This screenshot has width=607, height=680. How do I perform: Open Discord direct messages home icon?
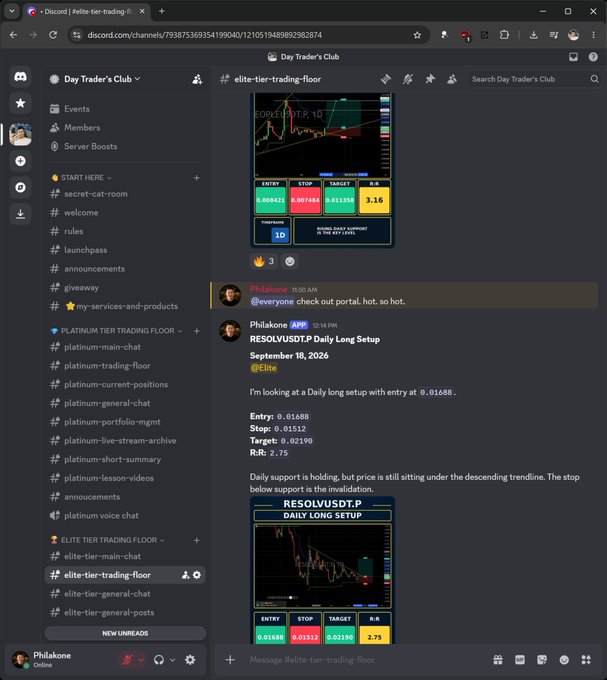20,77
